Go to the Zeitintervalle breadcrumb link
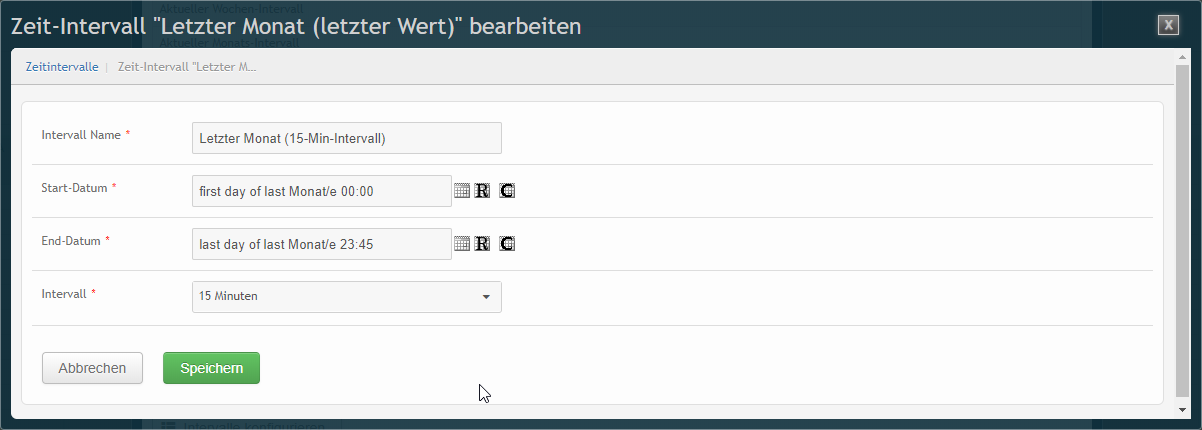Viewport: 1202px width, 430px height. pos(61,67)
